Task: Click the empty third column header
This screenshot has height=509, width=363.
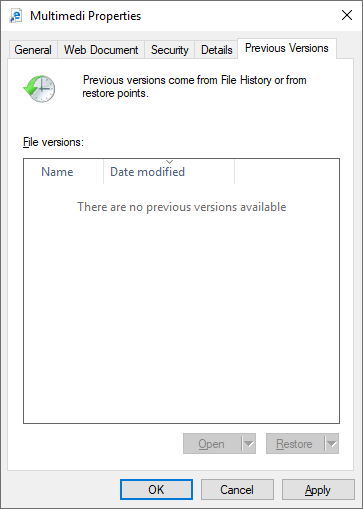Action: (x=287, y=172)
